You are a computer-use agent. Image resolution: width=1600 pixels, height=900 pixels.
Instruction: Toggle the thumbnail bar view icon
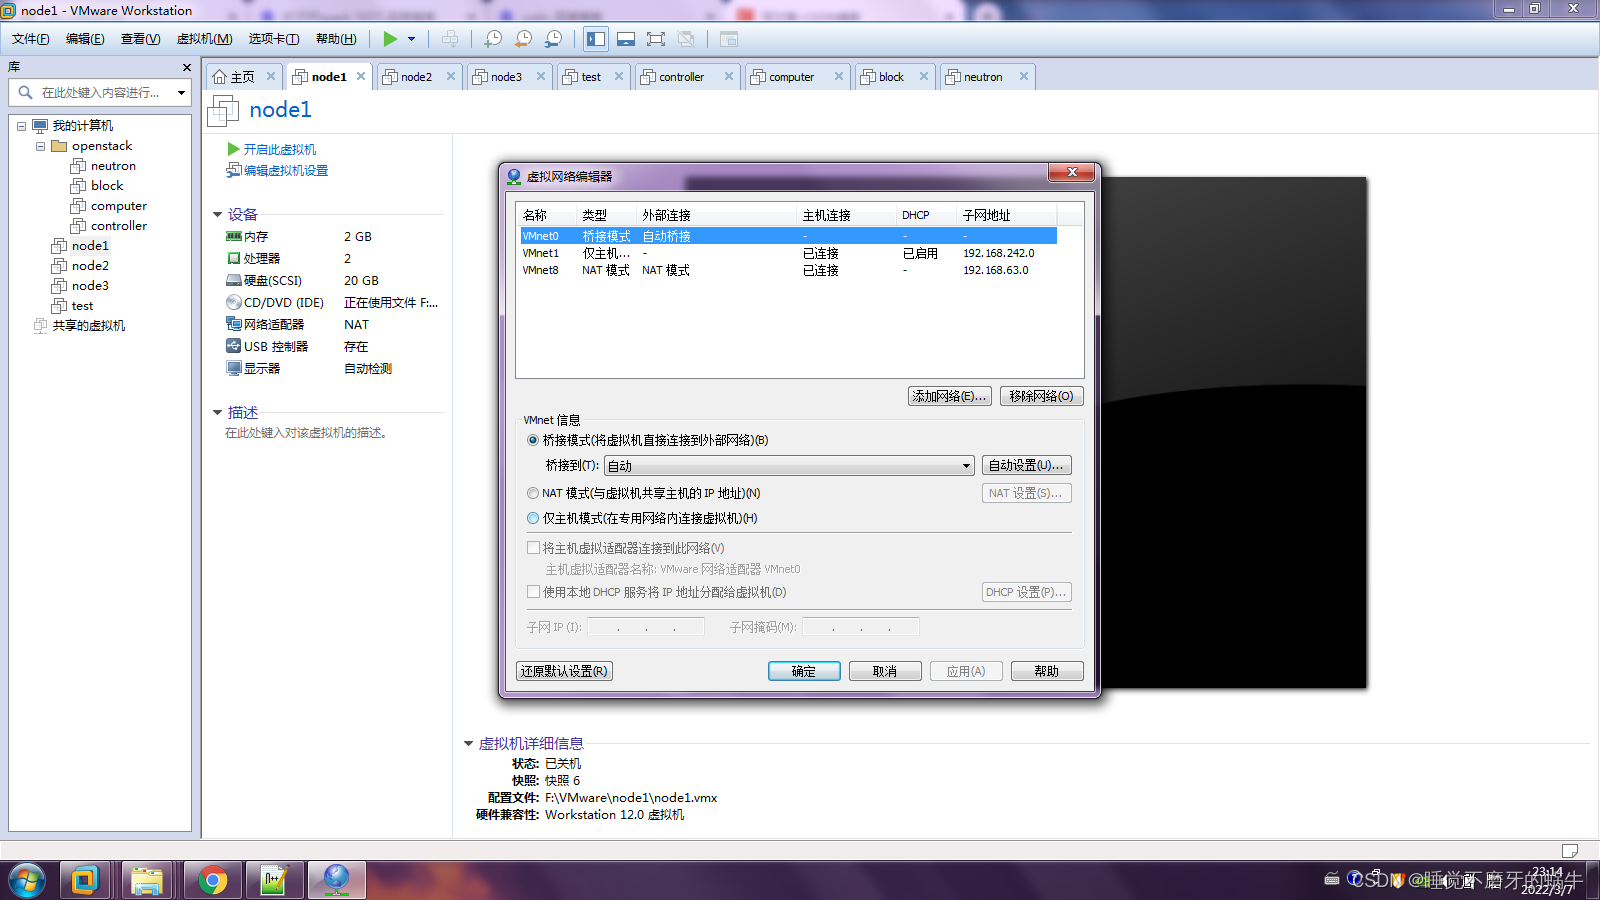pyautogui.click(x=626, y=39)
